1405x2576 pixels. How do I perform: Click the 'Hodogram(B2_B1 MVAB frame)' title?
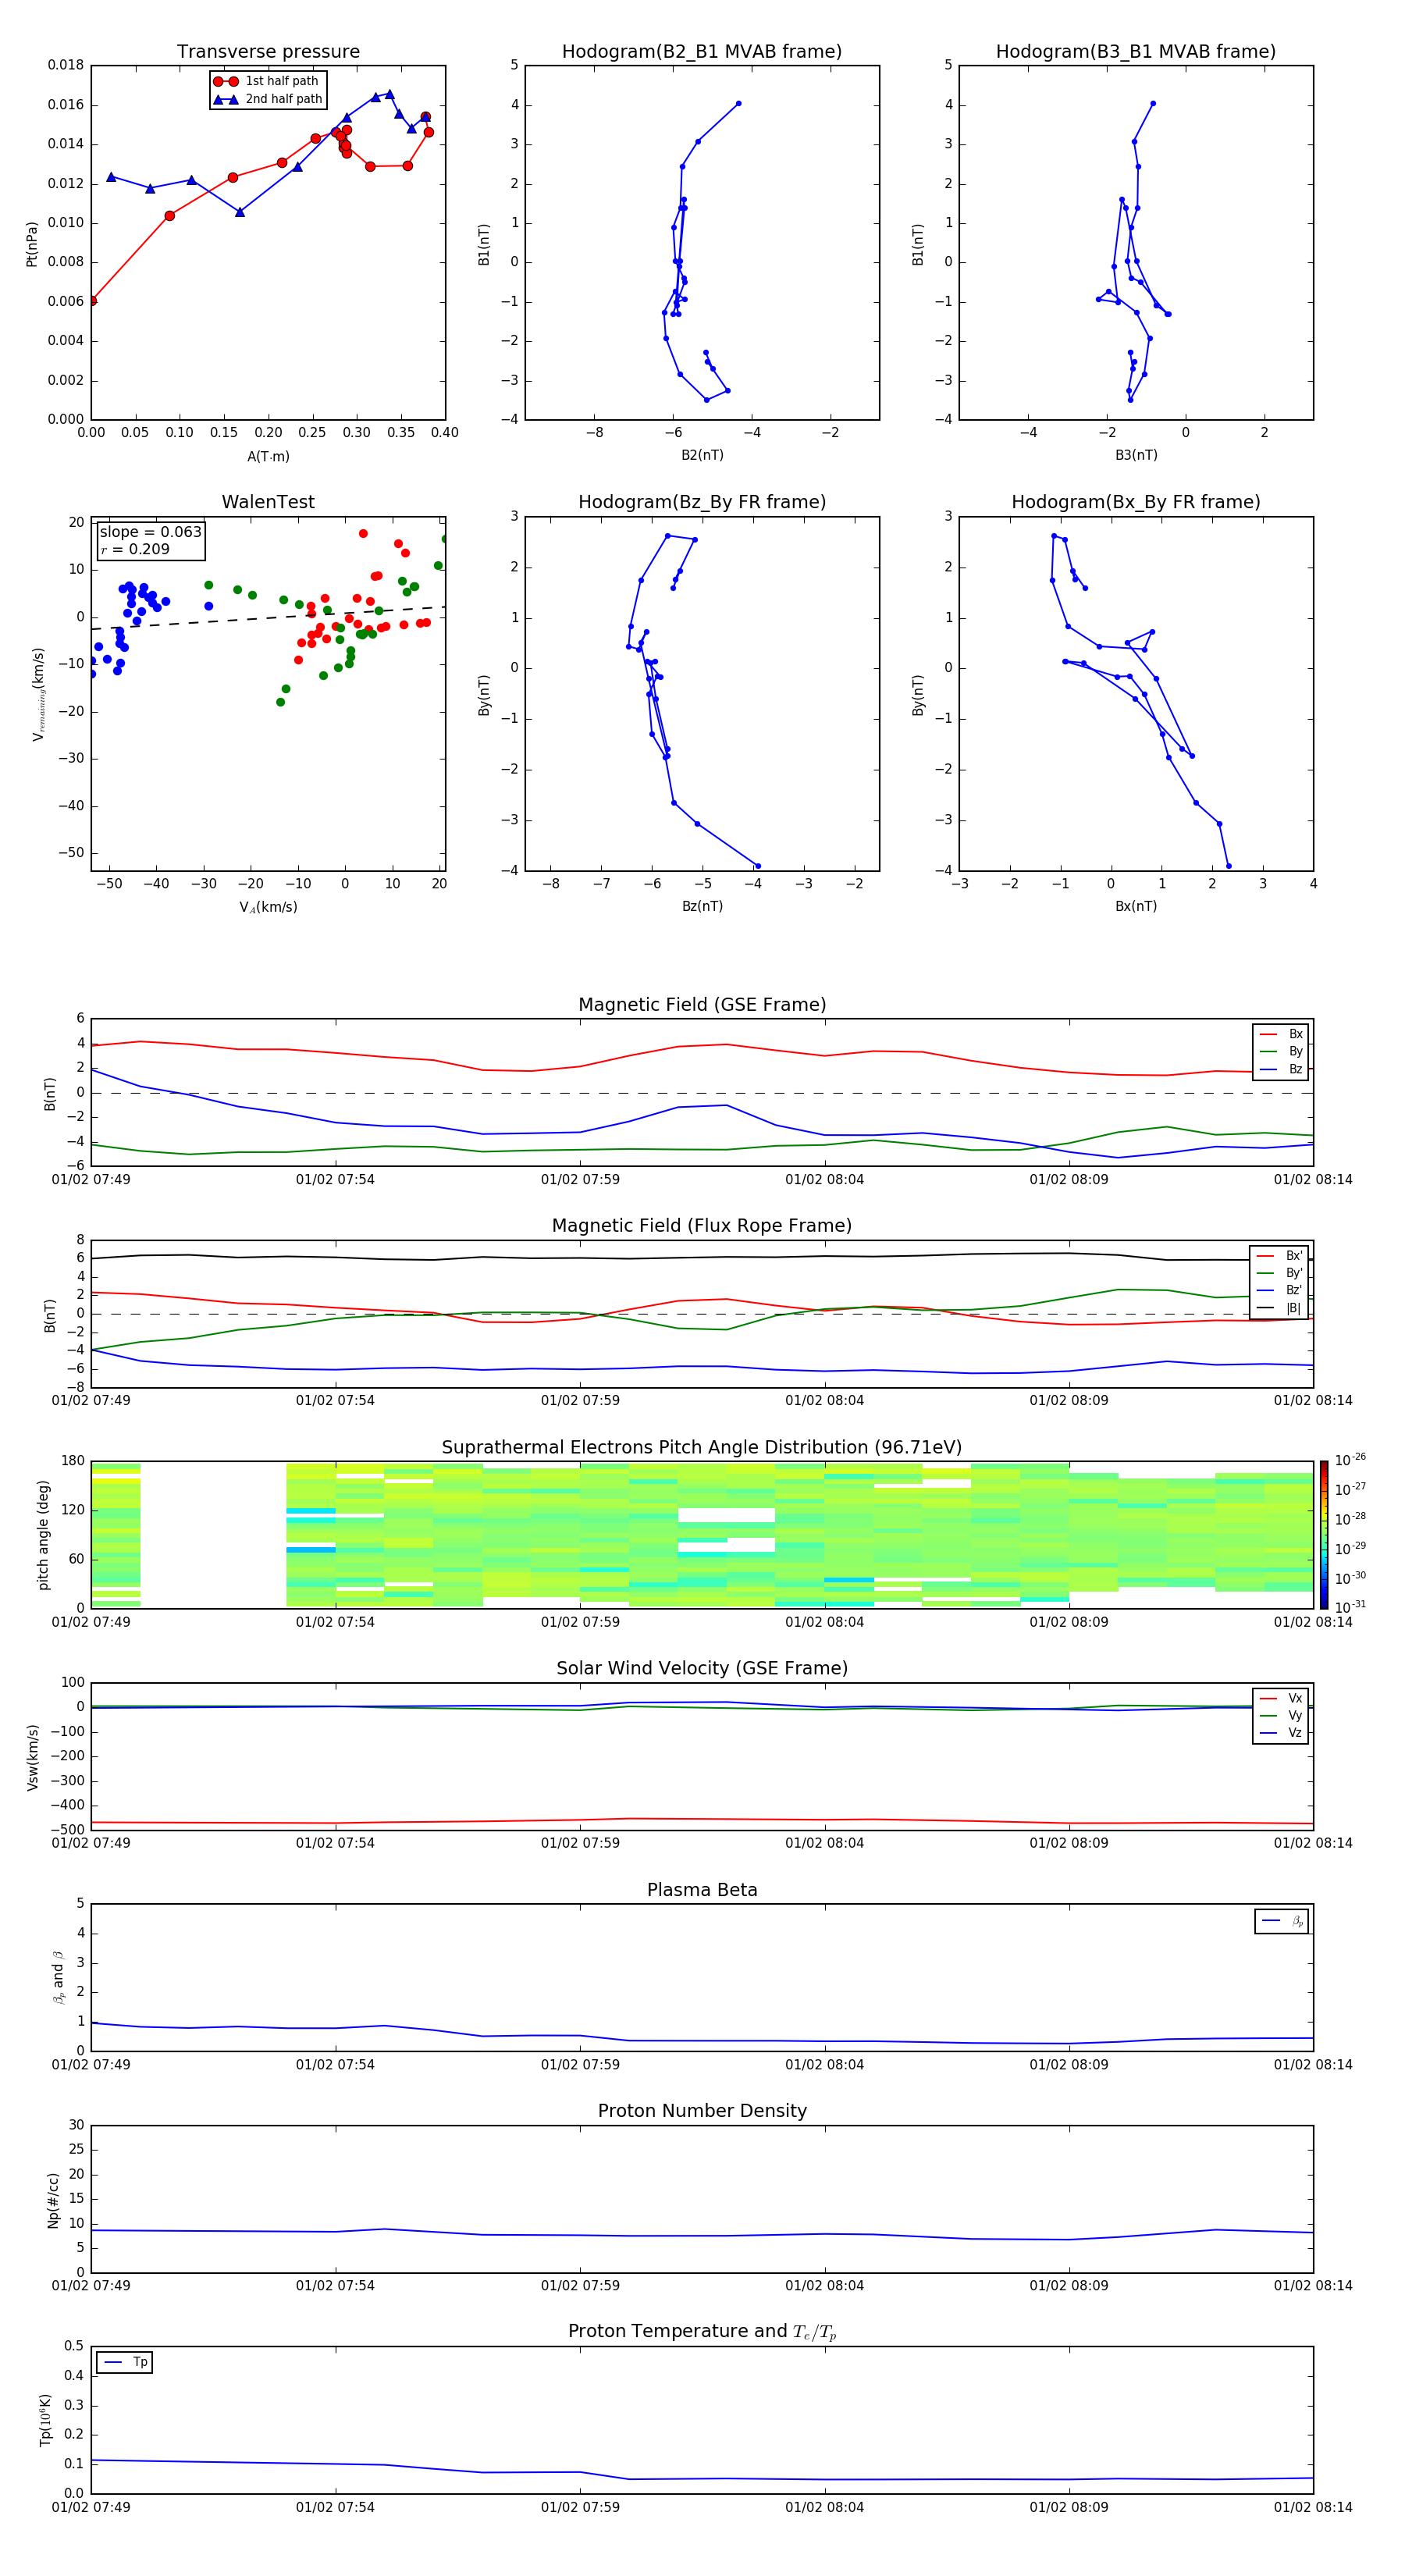pos(702,52)
